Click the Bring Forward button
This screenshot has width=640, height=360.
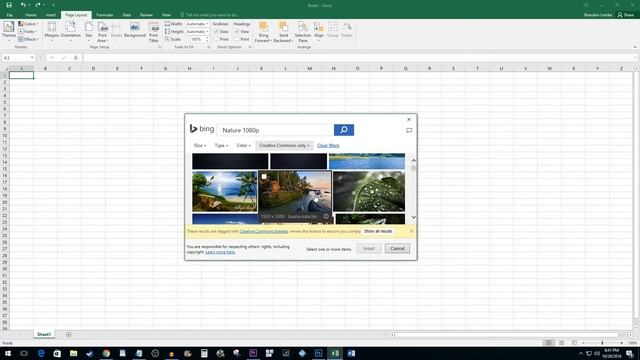(263, 32)
